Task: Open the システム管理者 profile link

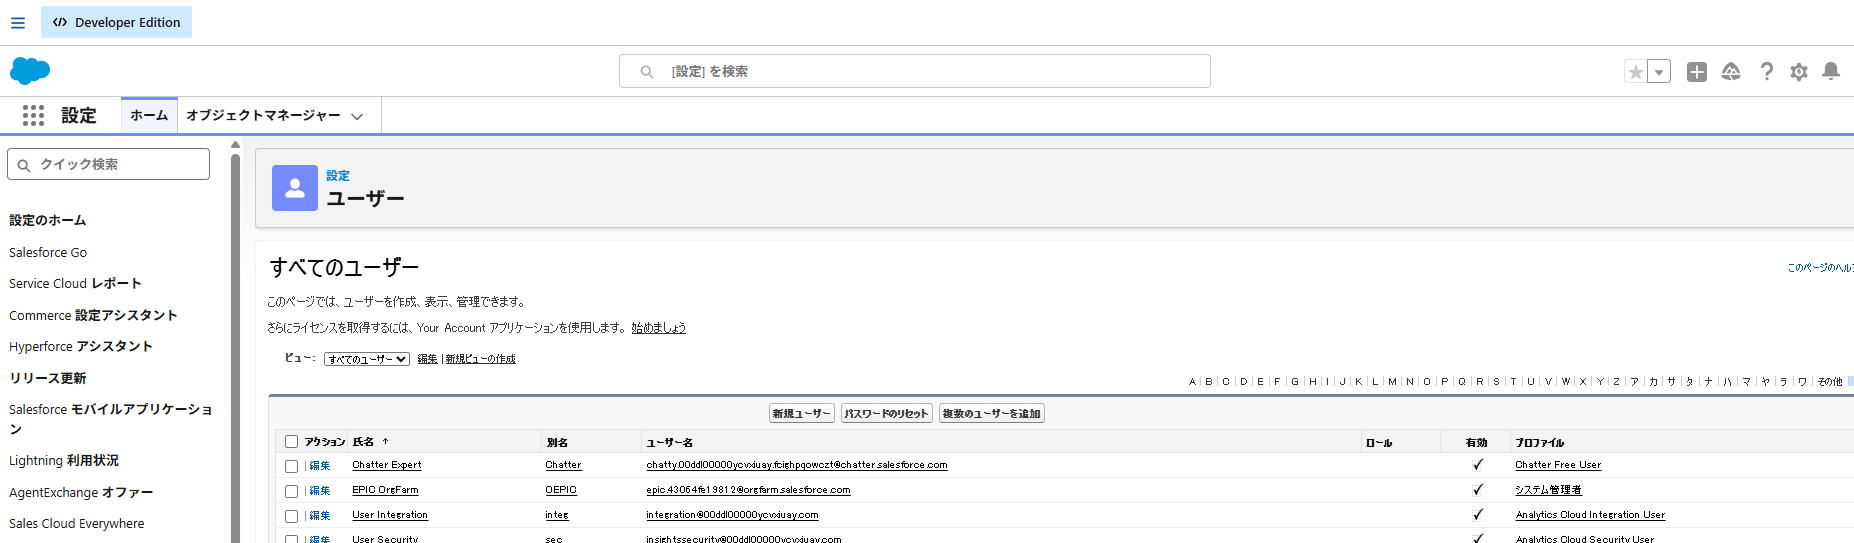Action: click(1548, 490)
